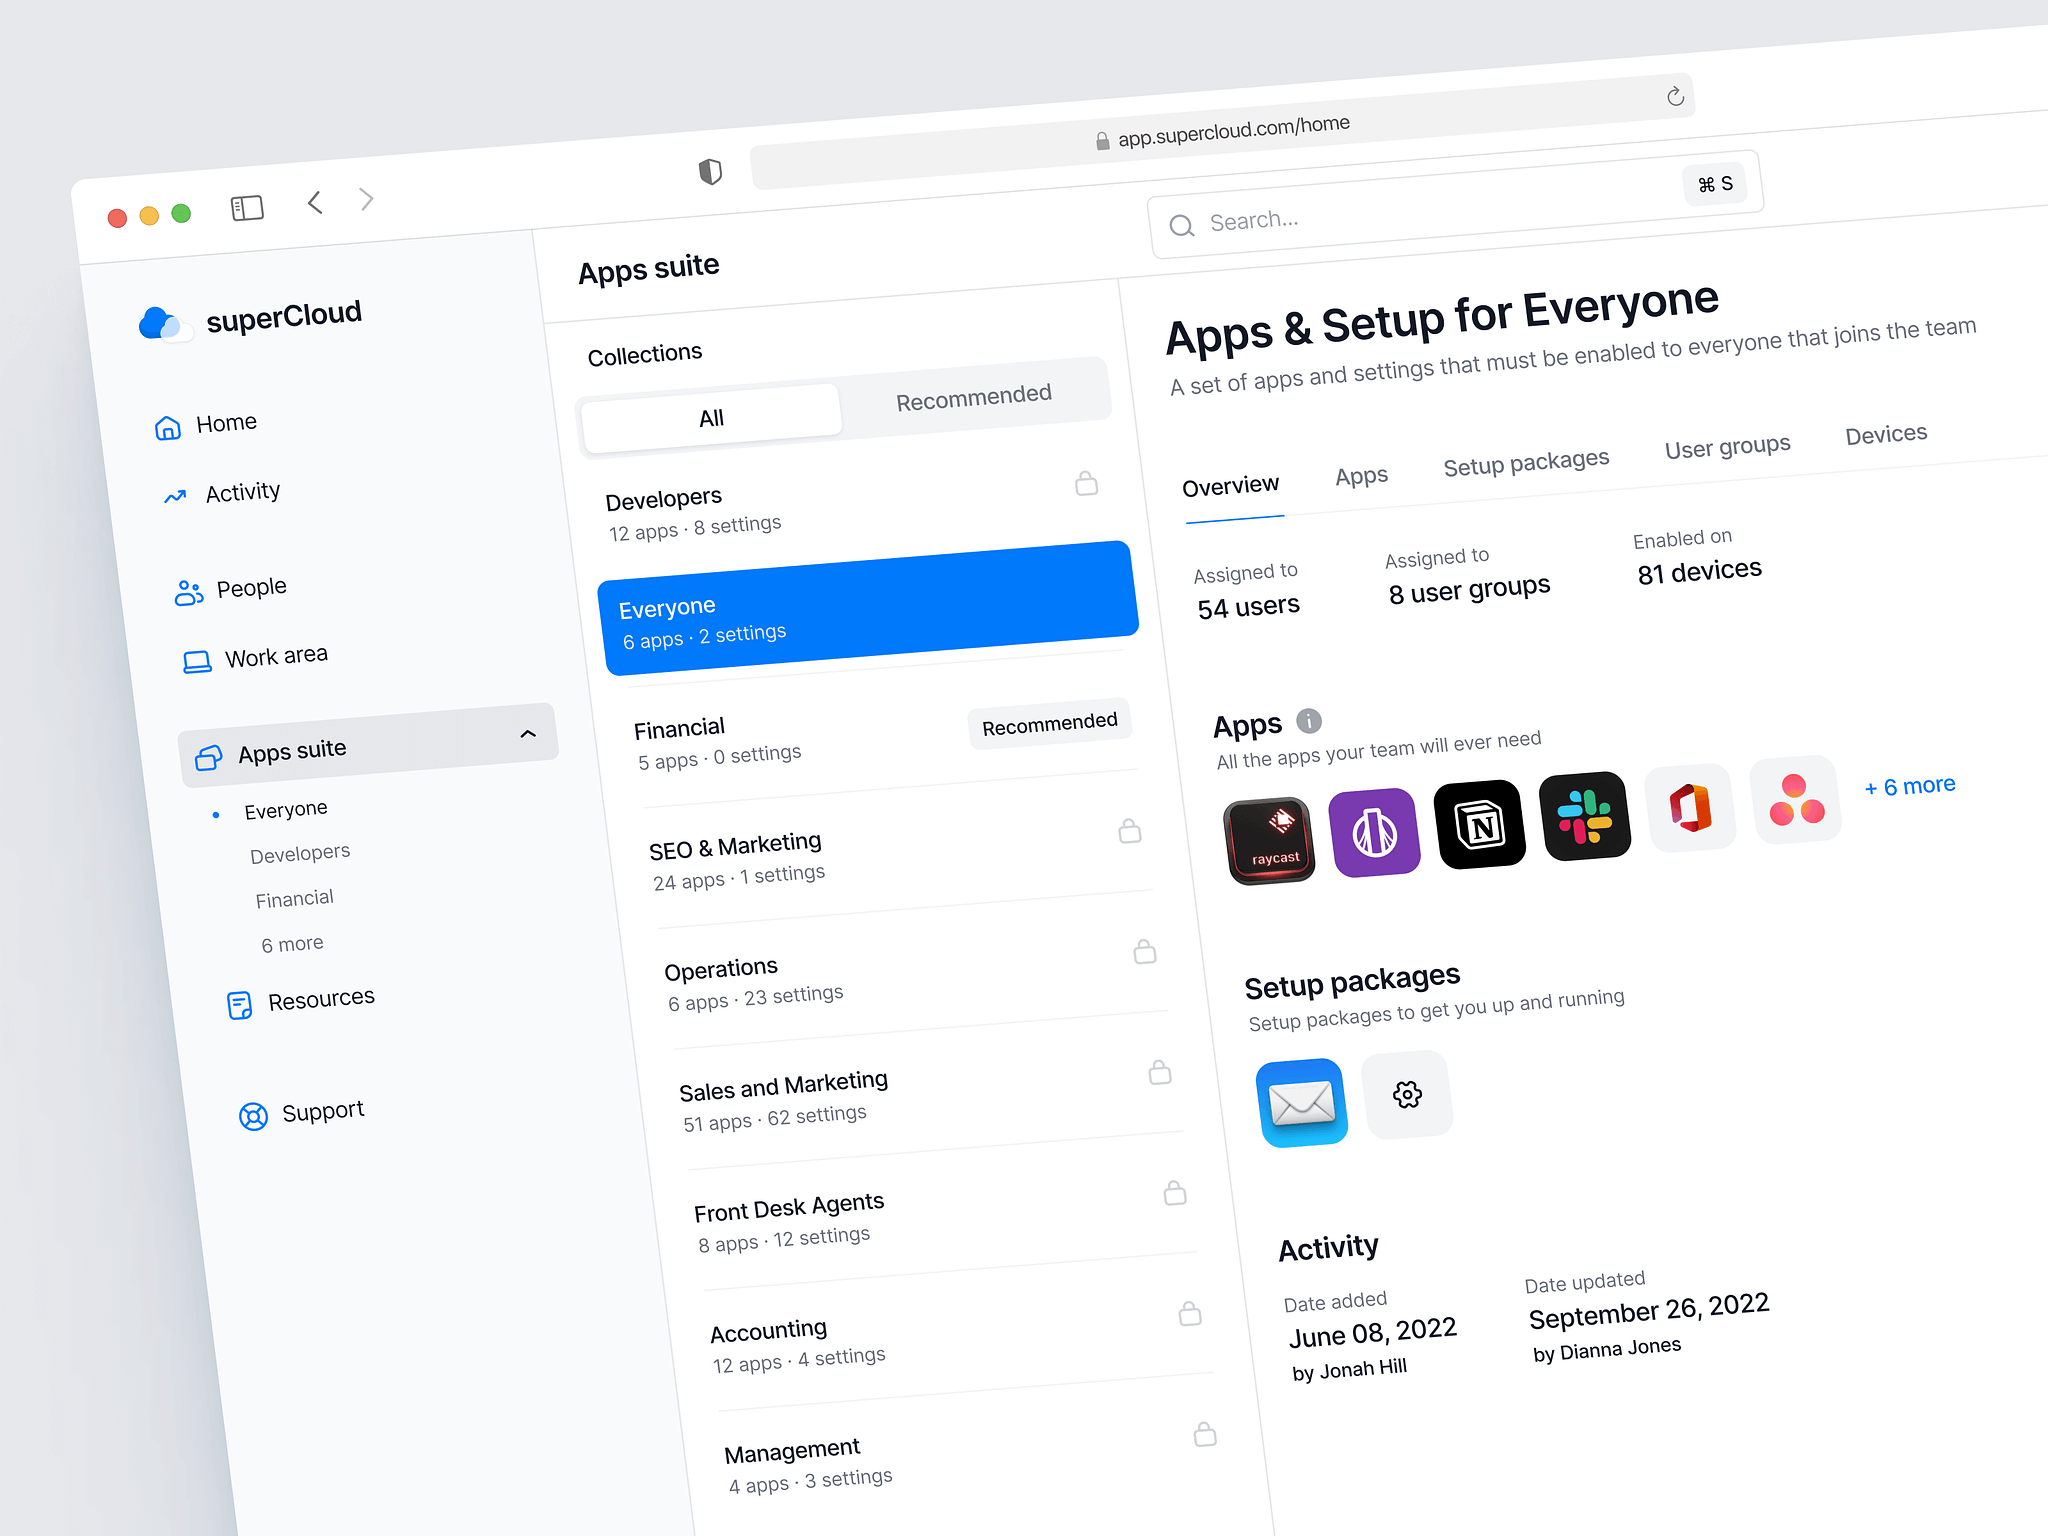
Task: Click lock icon on Front Desk Agents
Action: coord(1175,1192)
